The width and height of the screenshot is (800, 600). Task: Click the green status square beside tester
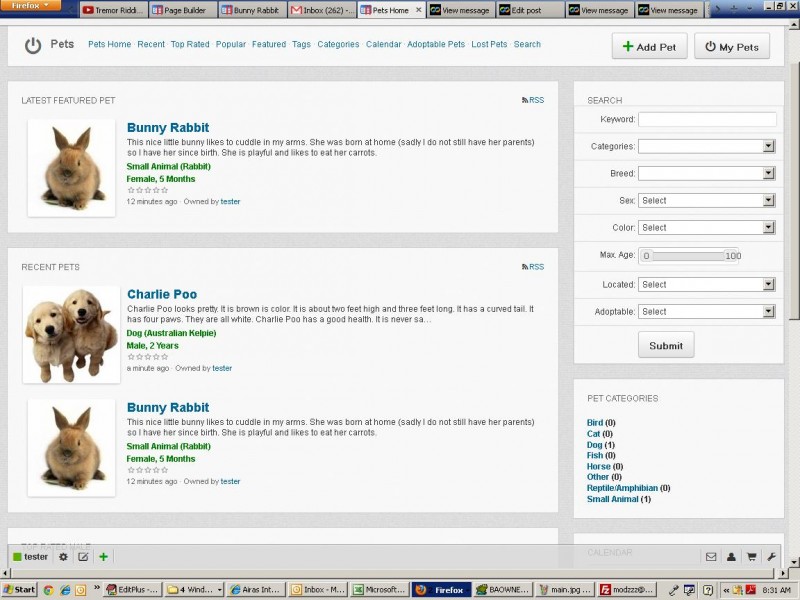tap(17, 557)
